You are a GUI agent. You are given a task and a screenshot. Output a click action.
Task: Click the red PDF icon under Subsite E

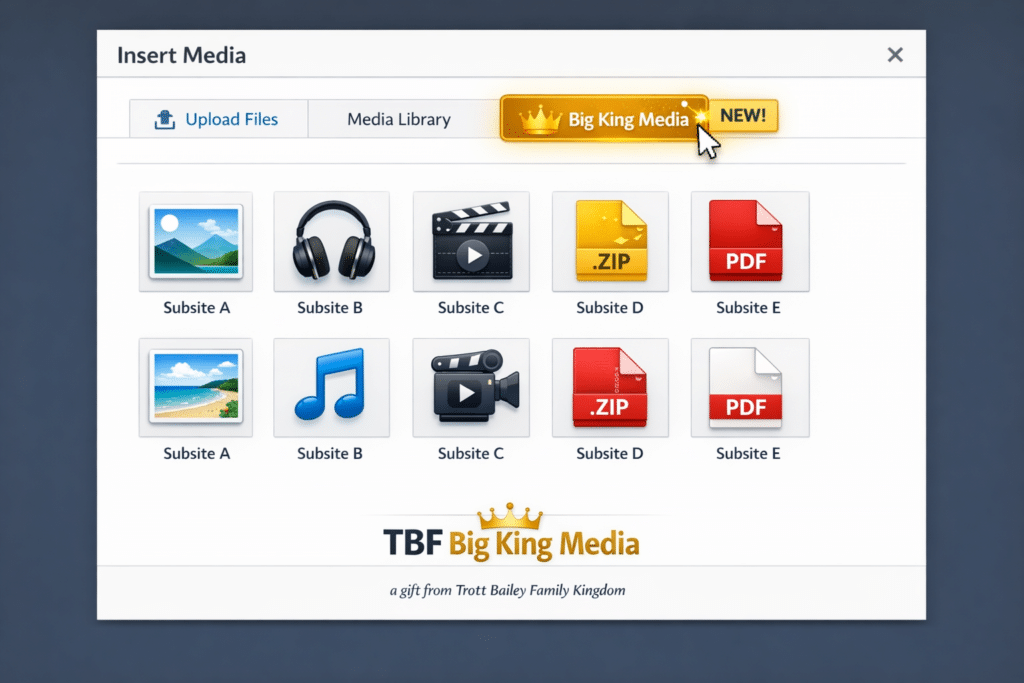point(749,240)
